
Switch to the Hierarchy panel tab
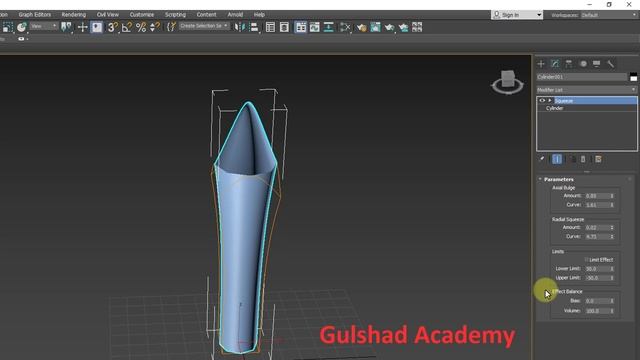[569, 64]
